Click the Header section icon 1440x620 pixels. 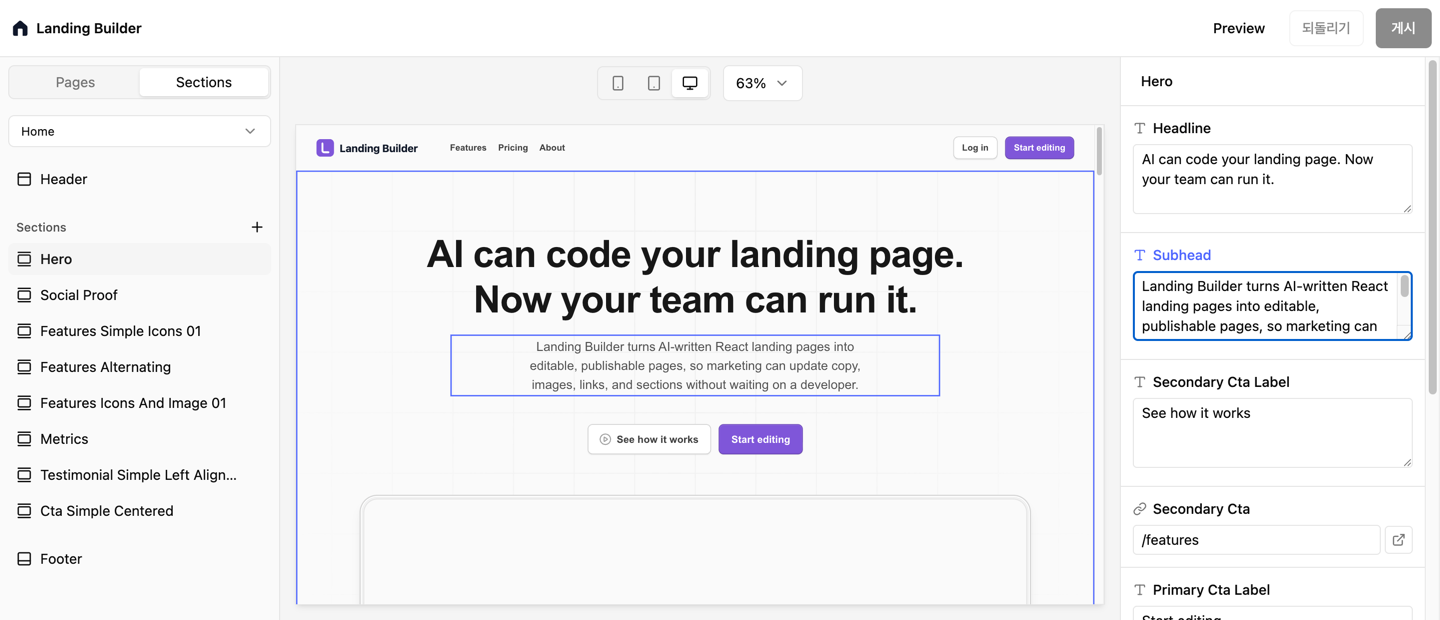pyautogui.click(x=24, y=179)
